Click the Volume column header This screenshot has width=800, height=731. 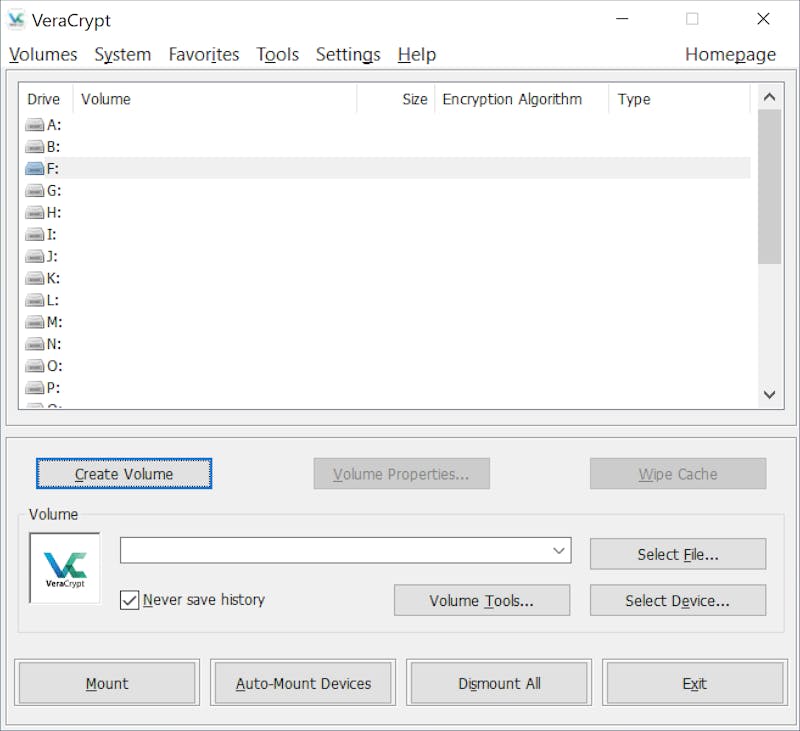[215, 99]
